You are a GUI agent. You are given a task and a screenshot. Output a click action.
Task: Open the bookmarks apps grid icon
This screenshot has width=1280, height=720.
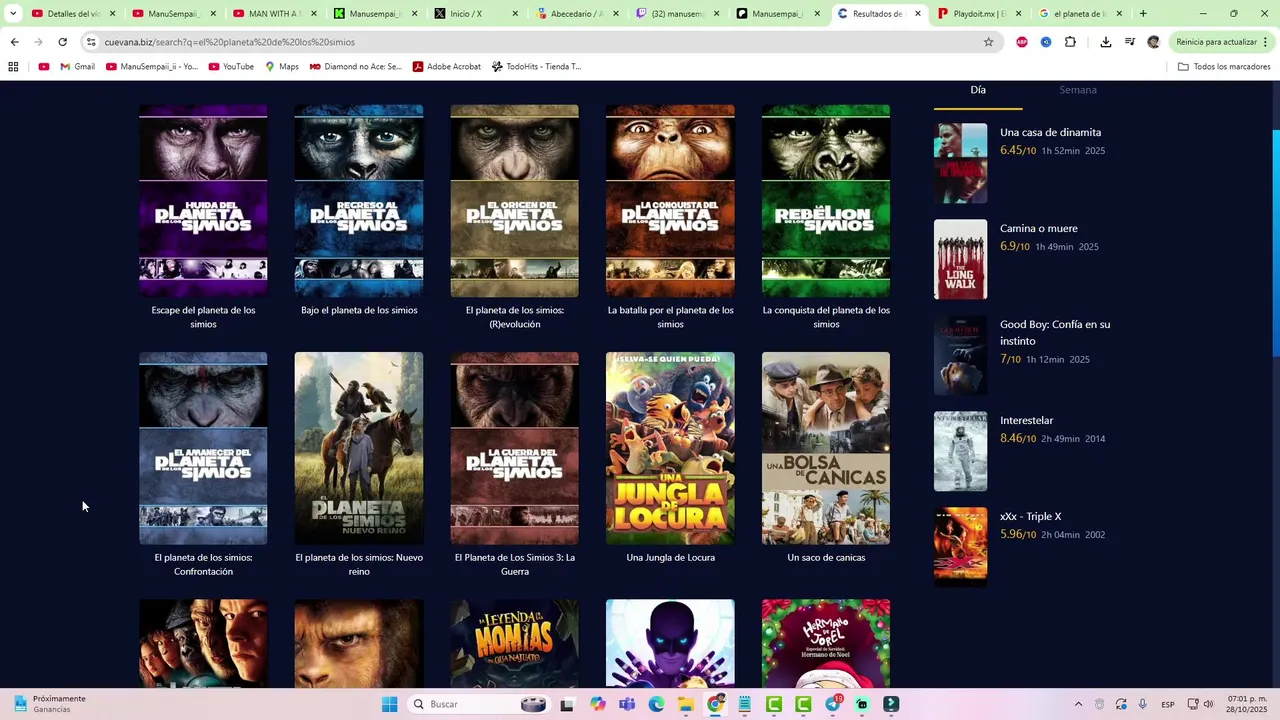(x=13, y=67)
